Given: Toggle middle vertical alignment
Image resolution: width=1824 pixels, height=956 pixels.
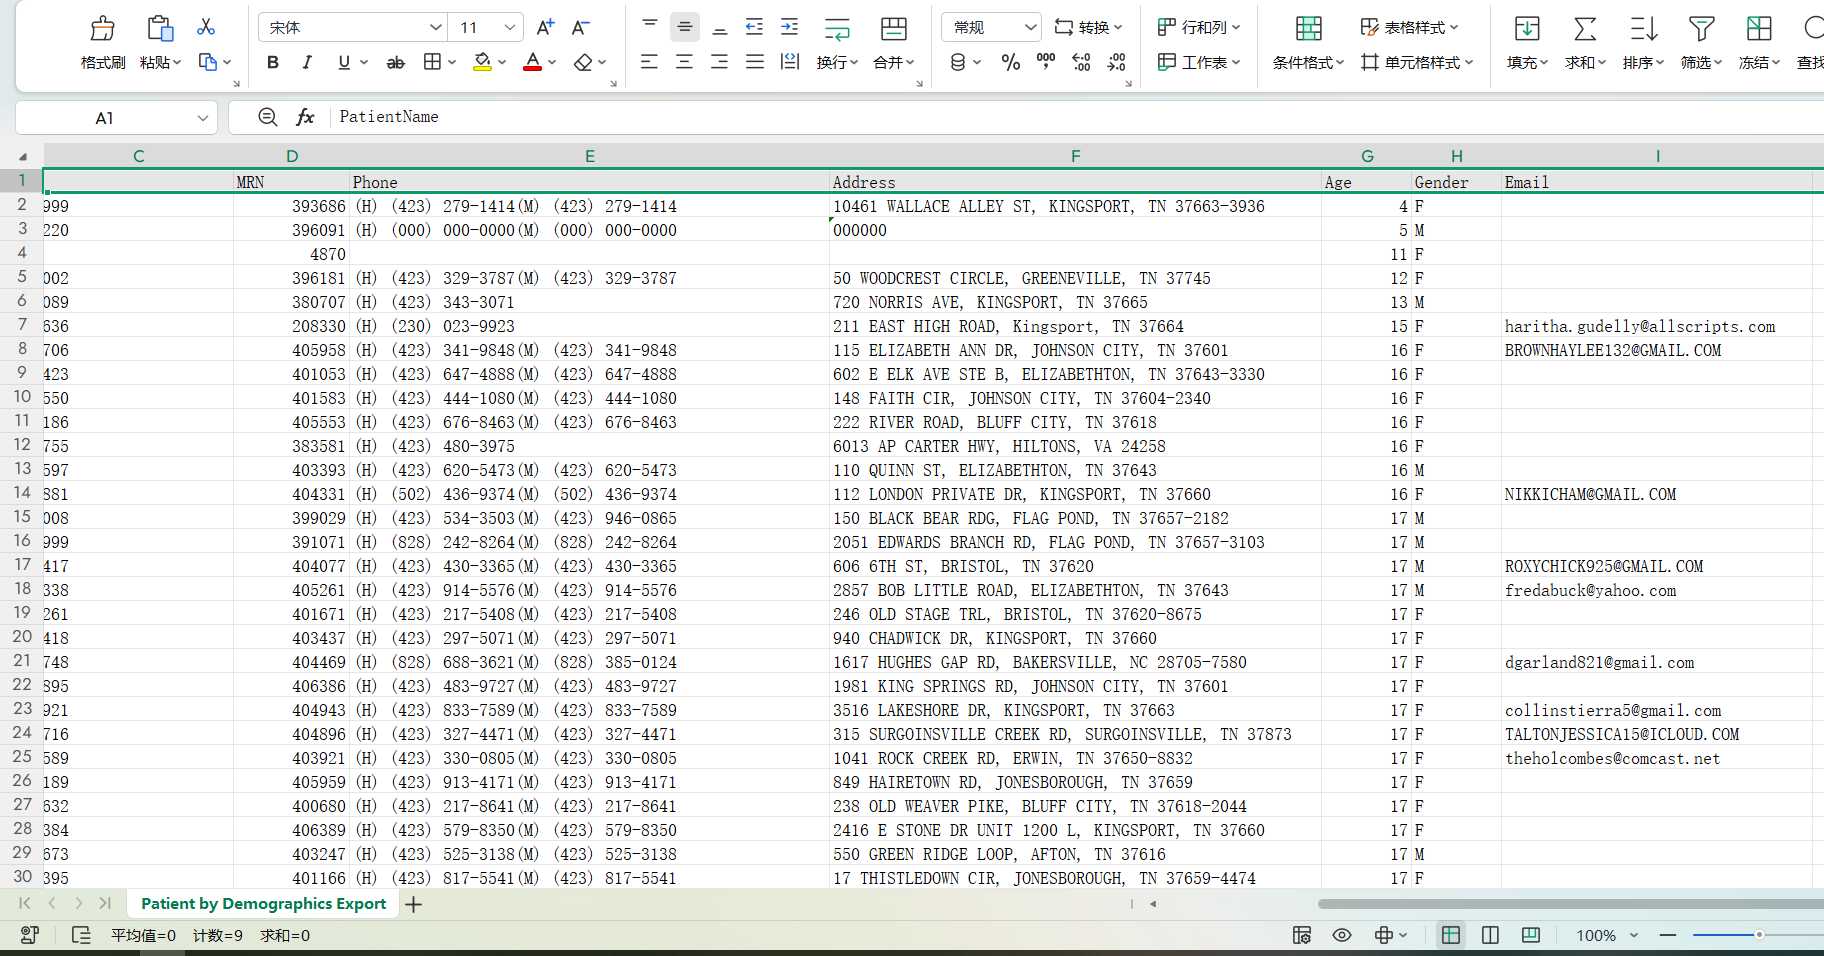Looking at the screenshot, I should (x=685, y=27).
